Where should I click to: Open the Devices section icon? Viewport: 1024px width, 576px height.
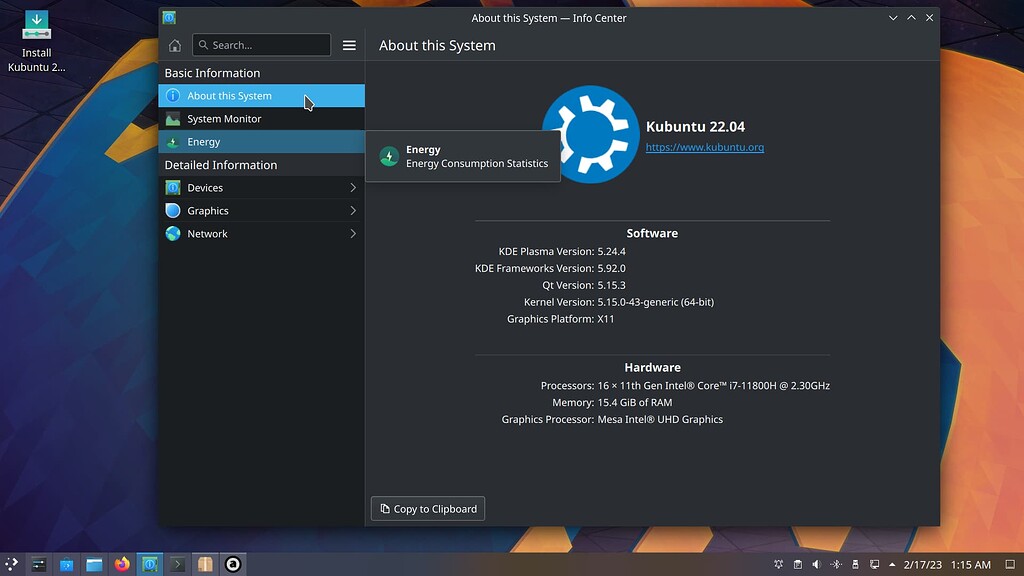tap(175, 187)
